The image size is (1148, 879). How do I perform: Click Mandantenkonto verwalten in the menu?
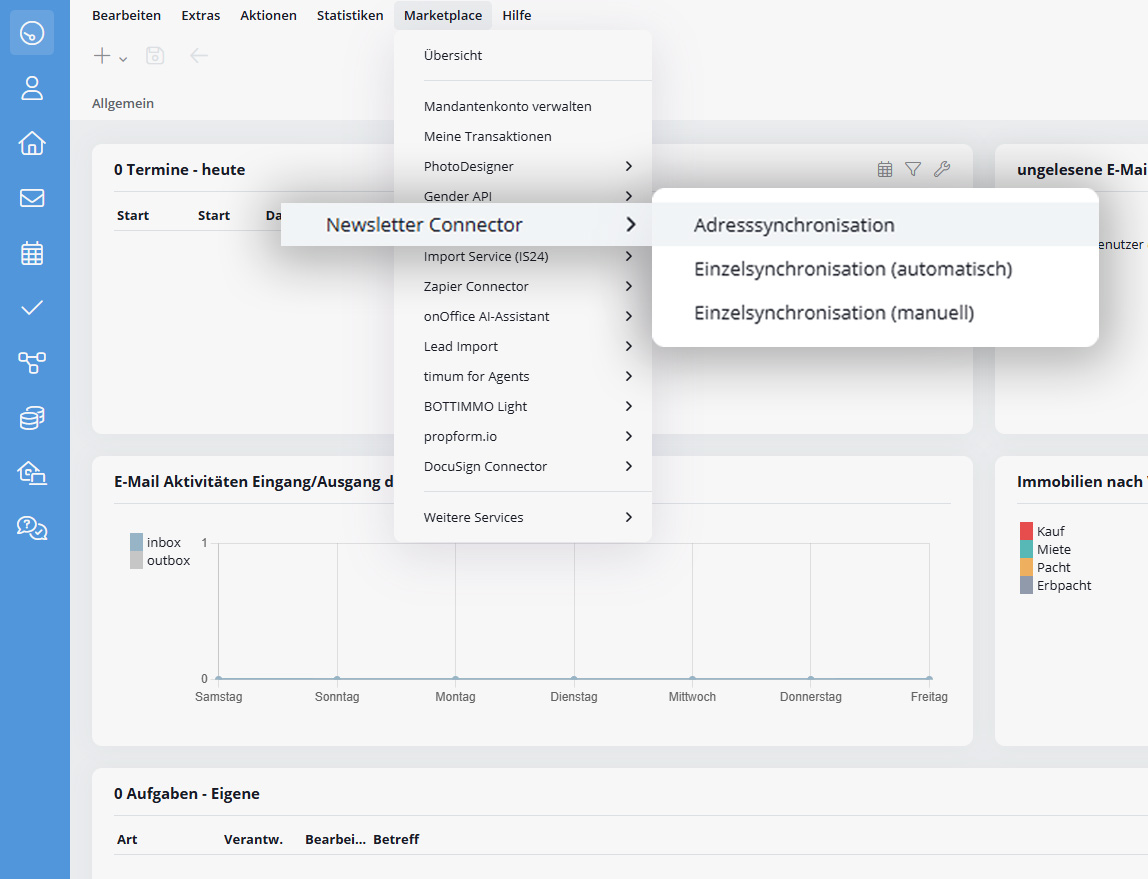tap(507, 106)
